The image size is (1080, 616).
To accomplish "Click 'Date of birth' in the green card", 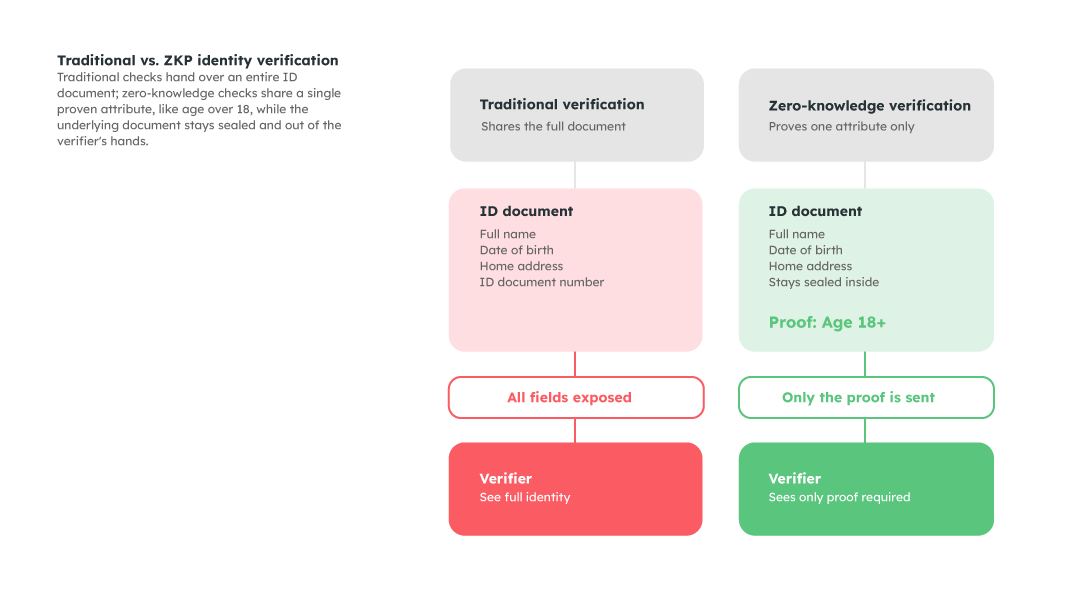I will pyautogui.click(x=805, y=250).
